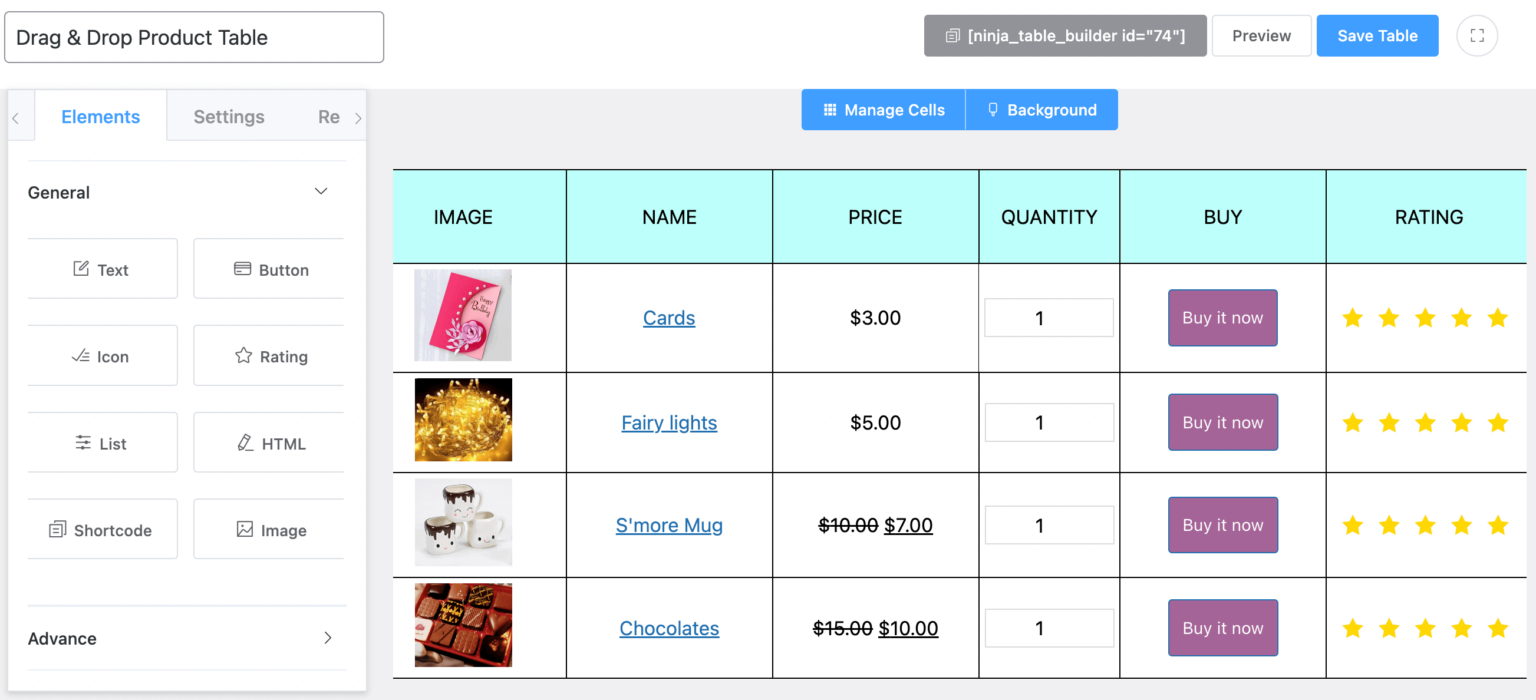Click the Cards quantity input field
1536x700 pixels.
point(1048,317)
